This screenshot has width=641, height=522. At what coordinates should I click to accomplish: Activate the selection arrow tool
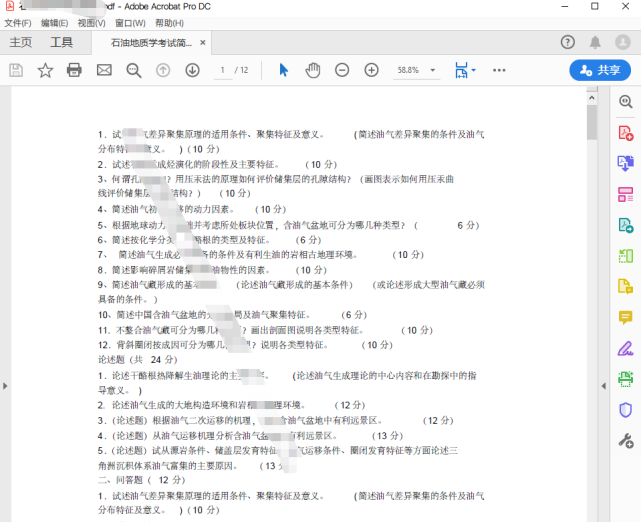pos(283,70)
